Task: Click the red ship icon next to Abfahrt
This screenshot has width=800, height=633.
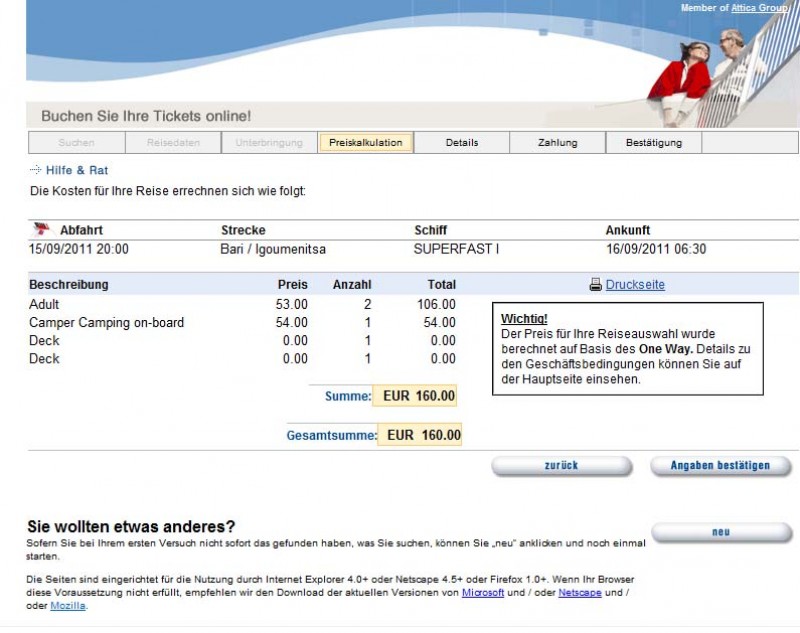Action: (x=41, y=229)
